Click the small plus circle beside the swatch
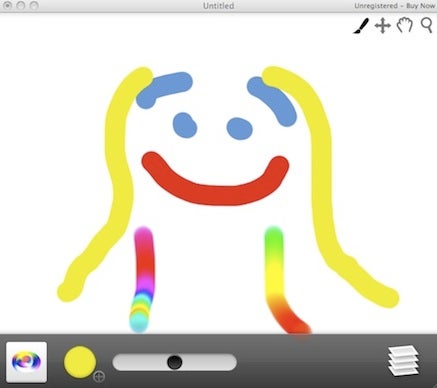Screen dimensions: 437x388 pos(99,377)
